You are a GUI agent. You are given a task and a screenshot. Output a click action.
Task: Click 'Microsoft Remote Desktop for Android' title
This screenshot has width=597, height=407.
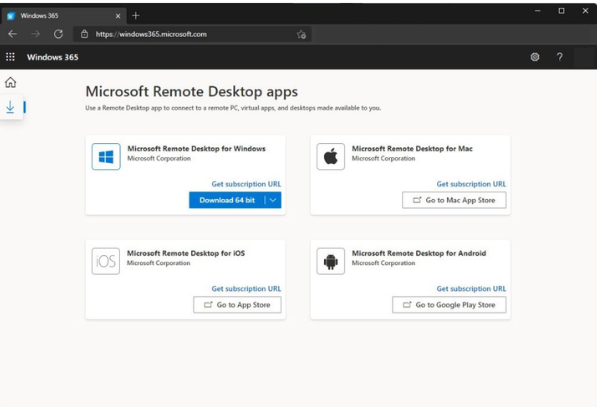[419, 253]
